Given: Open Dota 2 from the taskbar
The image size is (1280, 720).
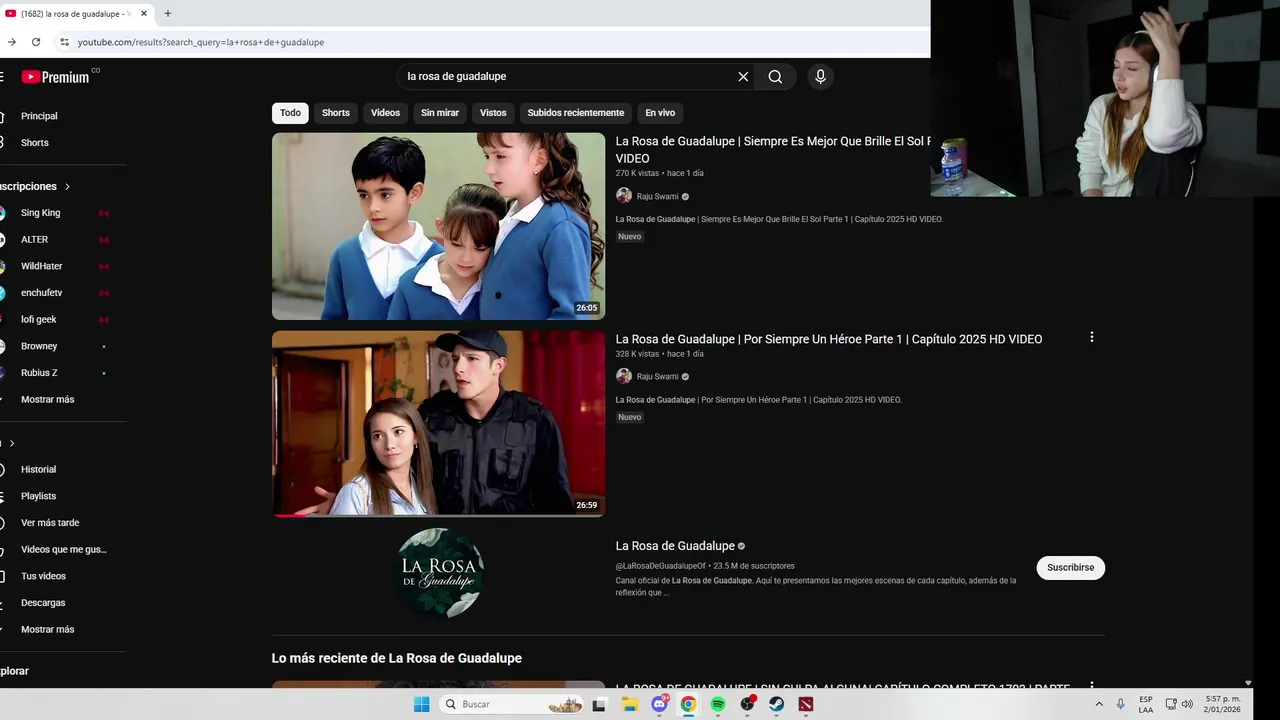Looking at the screenshot, I should click(806, 704).
